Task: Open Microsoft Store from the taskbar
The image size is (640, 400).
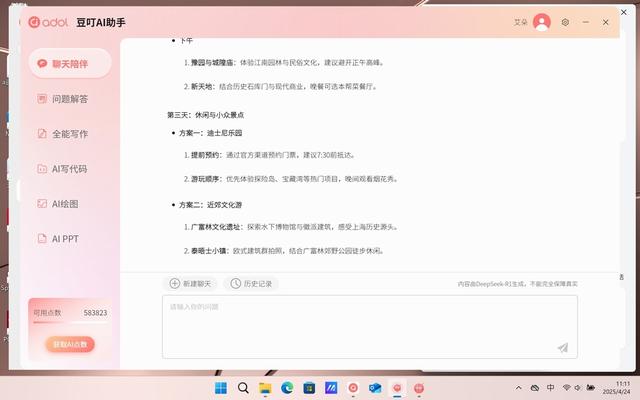Action: point(309,388)
